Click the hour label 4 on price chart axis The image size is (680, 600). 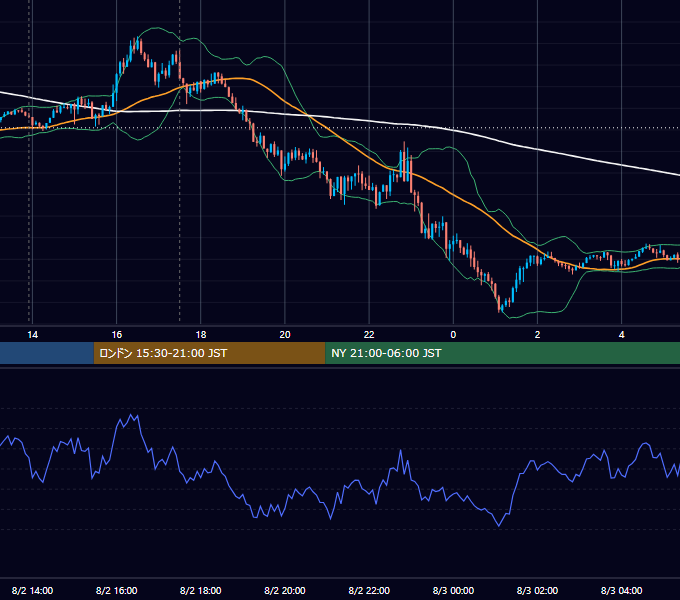click(x=621, y=335)
